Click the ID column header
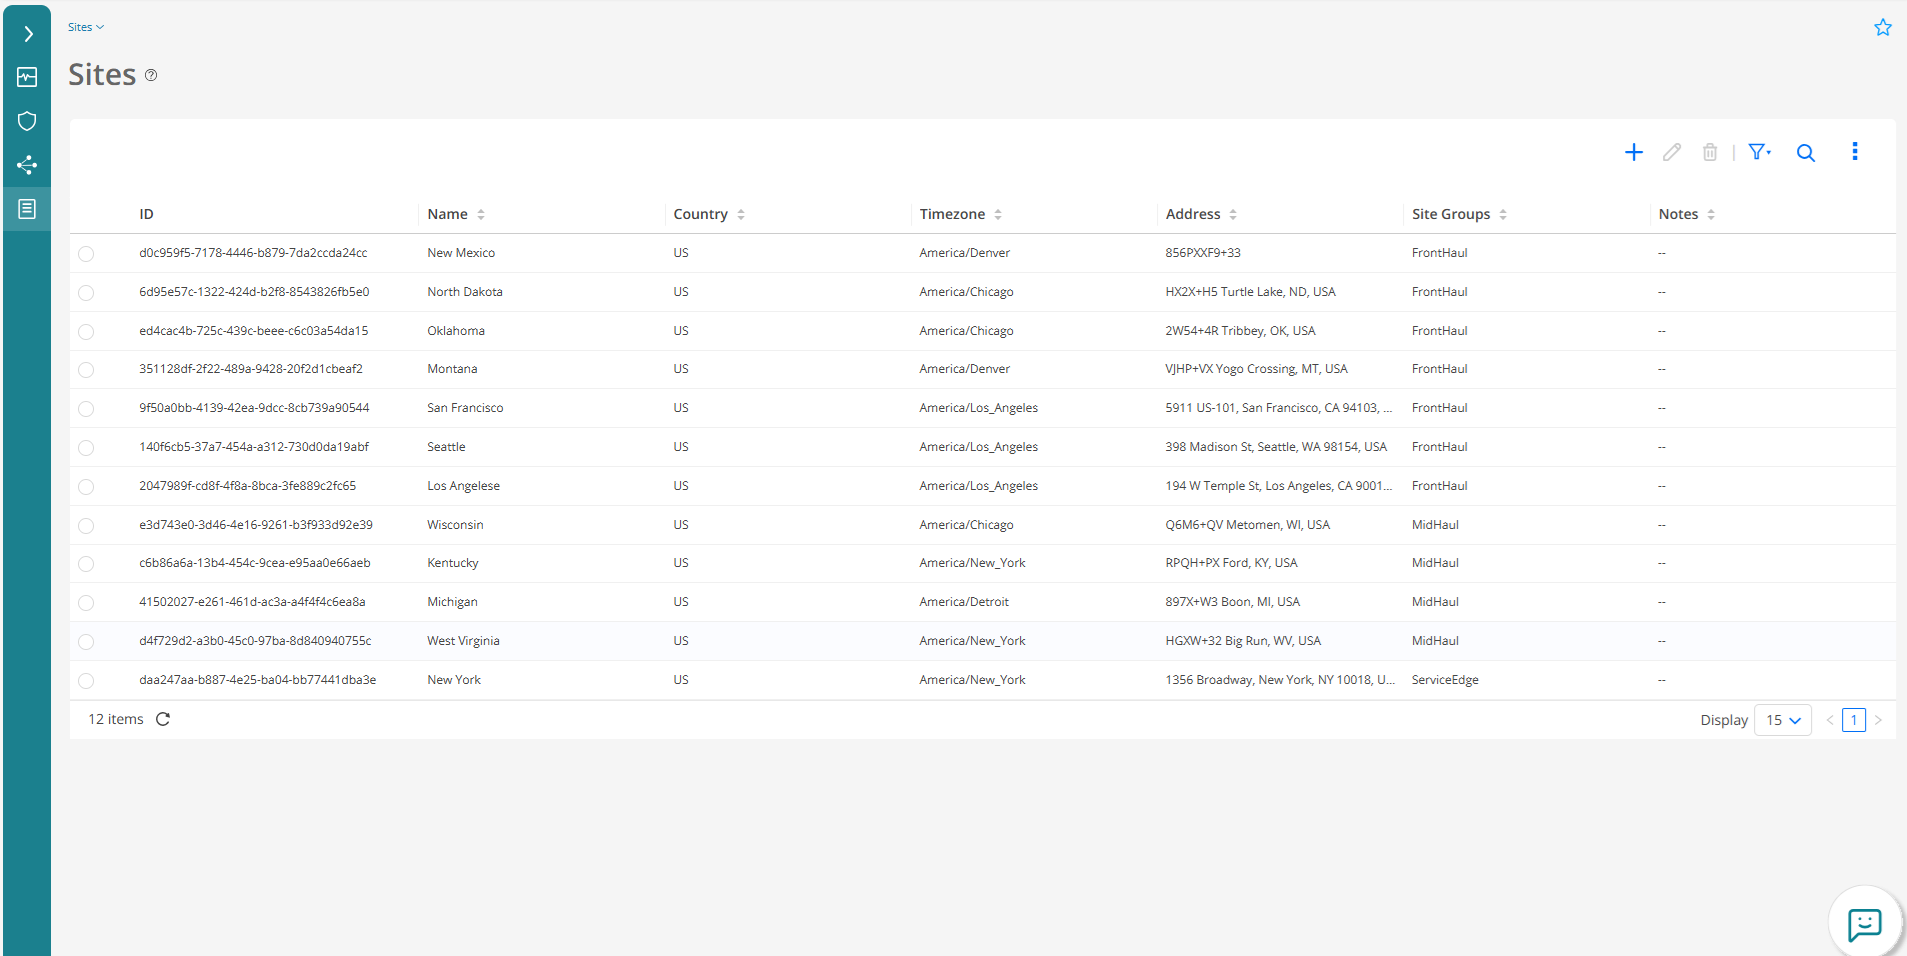Screen dimensions: 1907x956 146,214
